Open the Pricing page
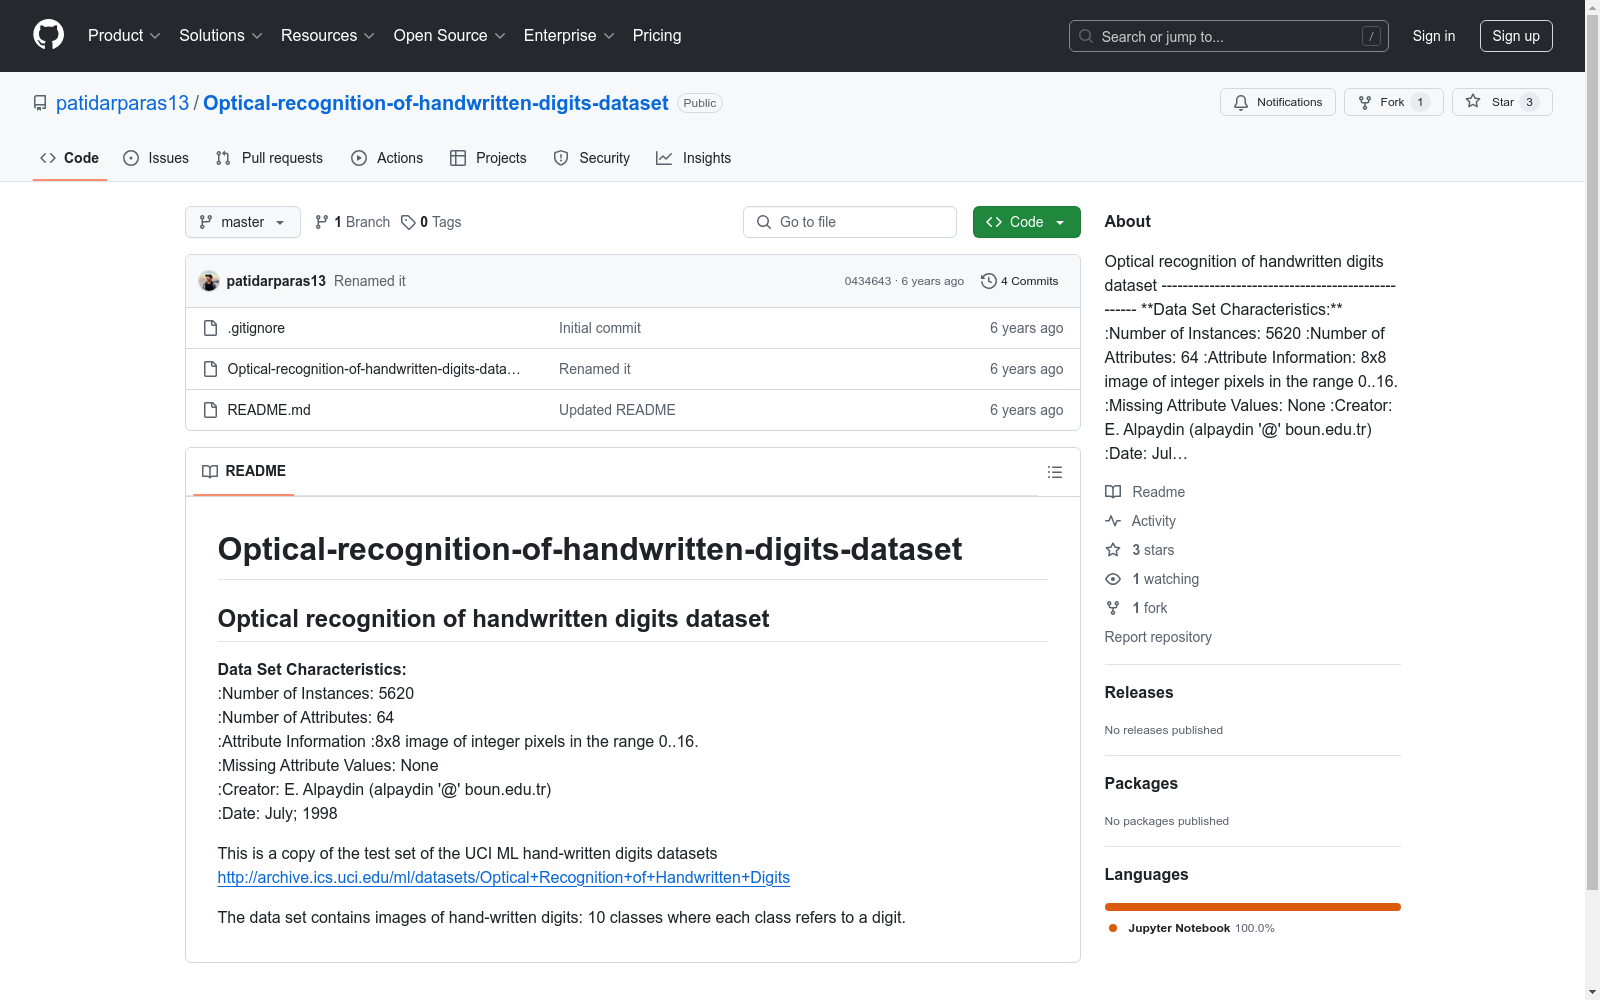Viewport: 1600px width, 1000px height. (x=657, y=35)
